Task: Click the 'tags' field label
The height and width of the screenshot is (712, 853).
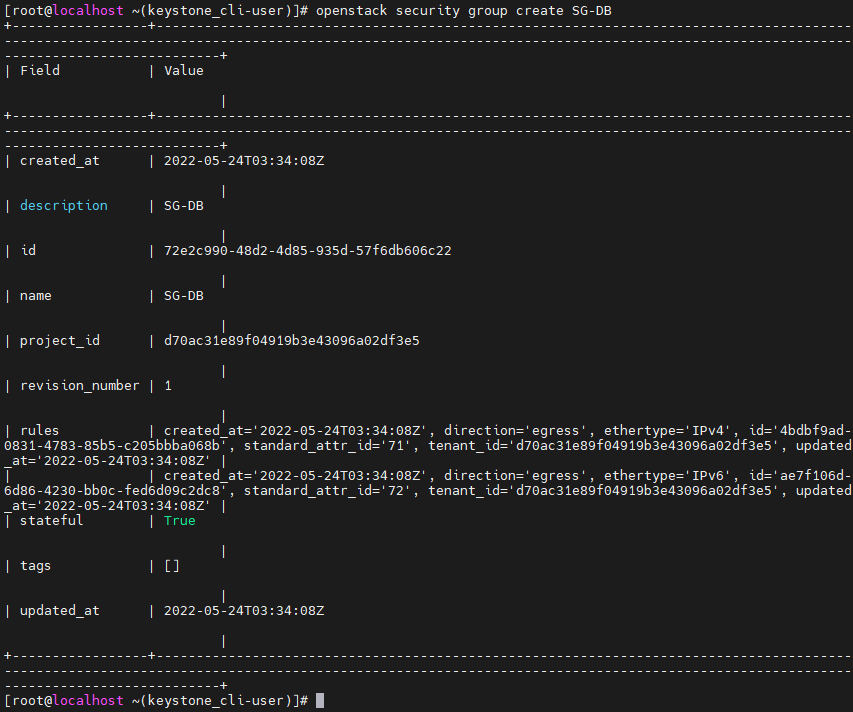Action: point(36,566)
